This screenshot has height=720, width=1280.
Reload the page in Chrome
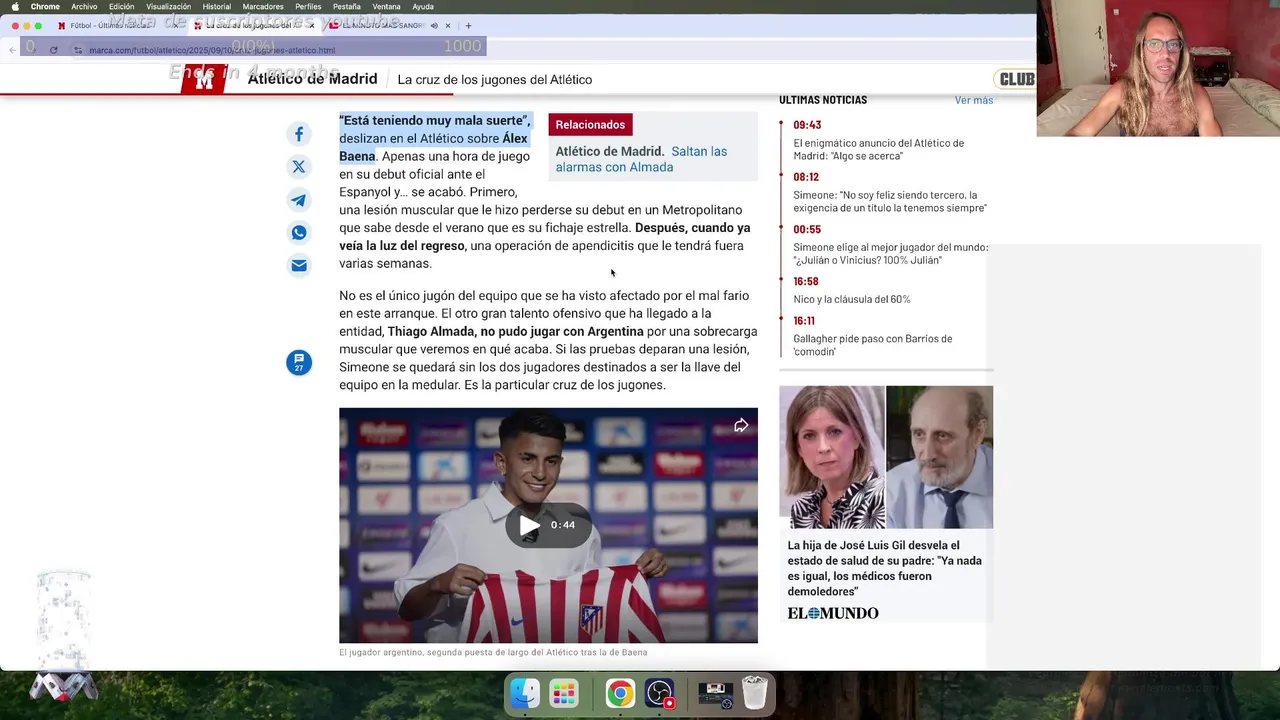53,50
